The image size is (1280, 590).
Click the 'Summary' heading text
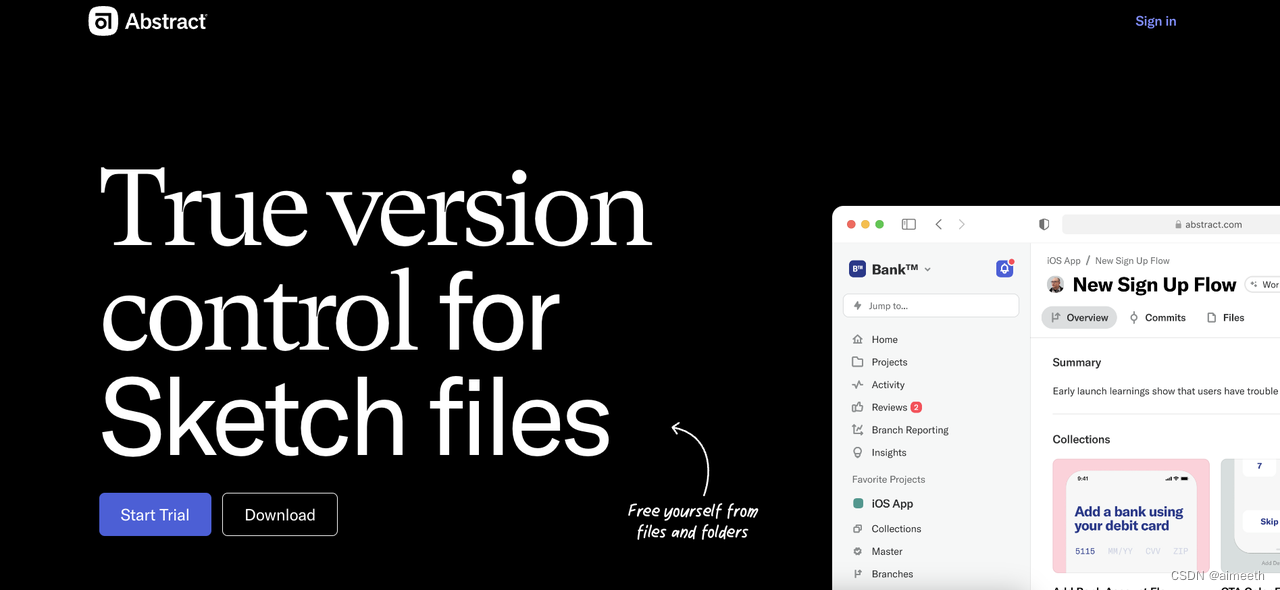(1076, 362)
